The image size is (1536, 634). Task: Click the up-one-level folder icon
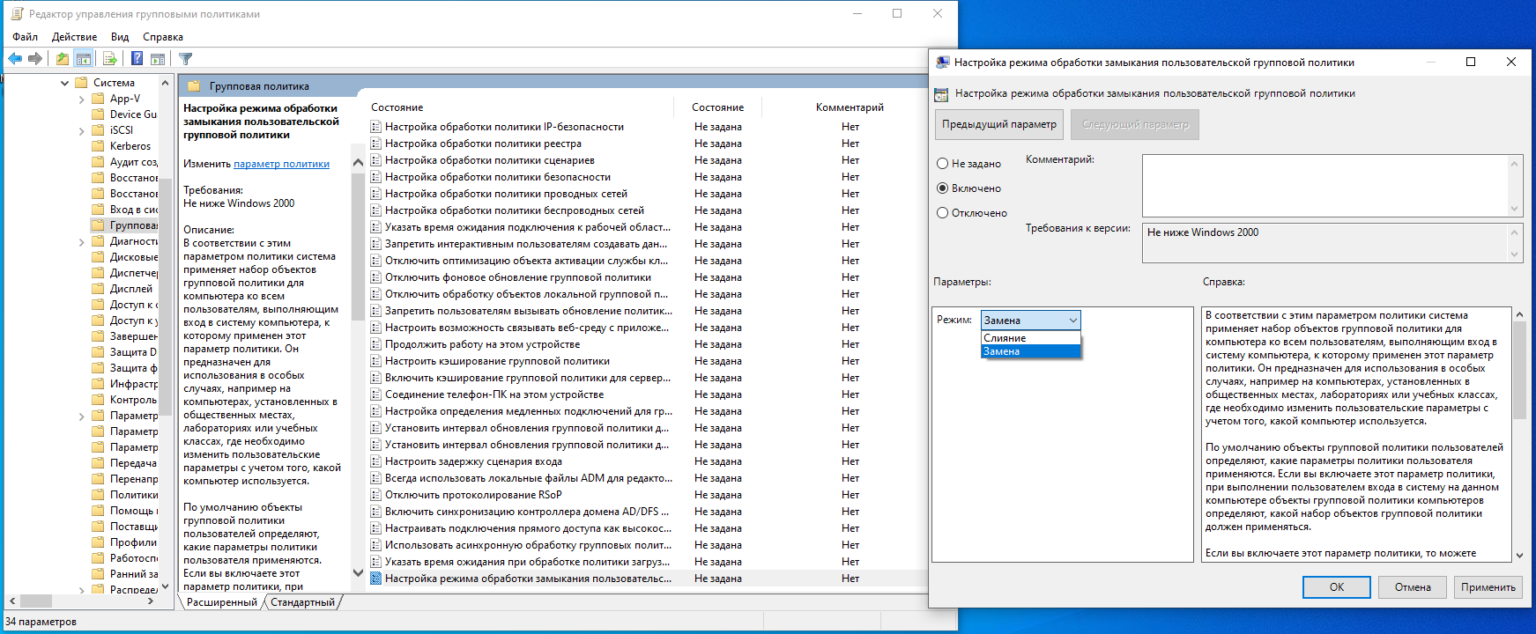tap(63, 58)
